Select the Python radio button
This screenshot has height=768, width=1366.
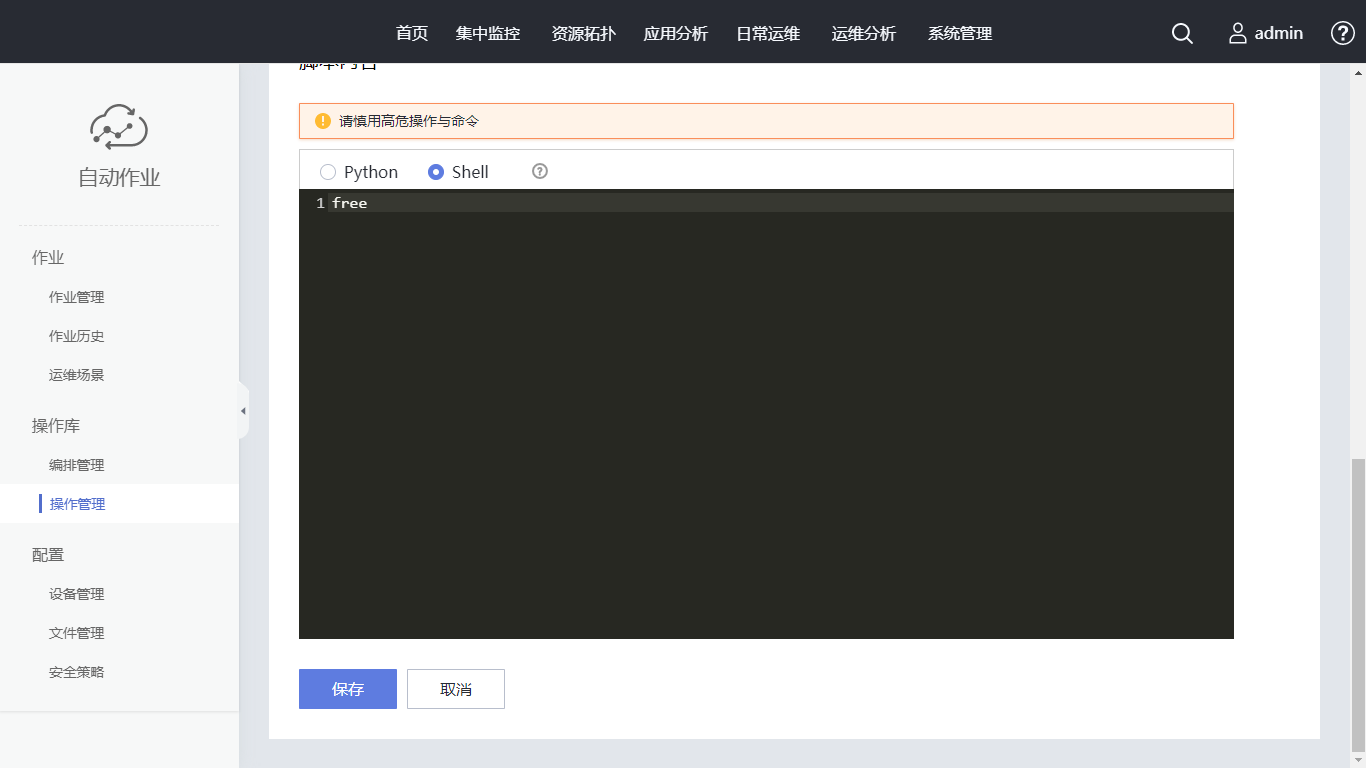pyautogui.click(x=328, y=172)
